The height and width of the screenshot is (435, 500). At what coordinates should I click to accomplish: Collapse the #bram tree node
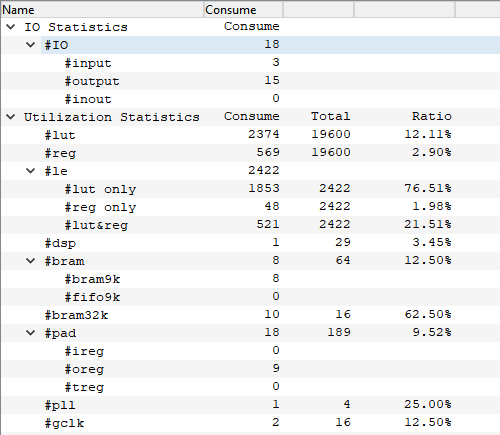click(30, 261)
